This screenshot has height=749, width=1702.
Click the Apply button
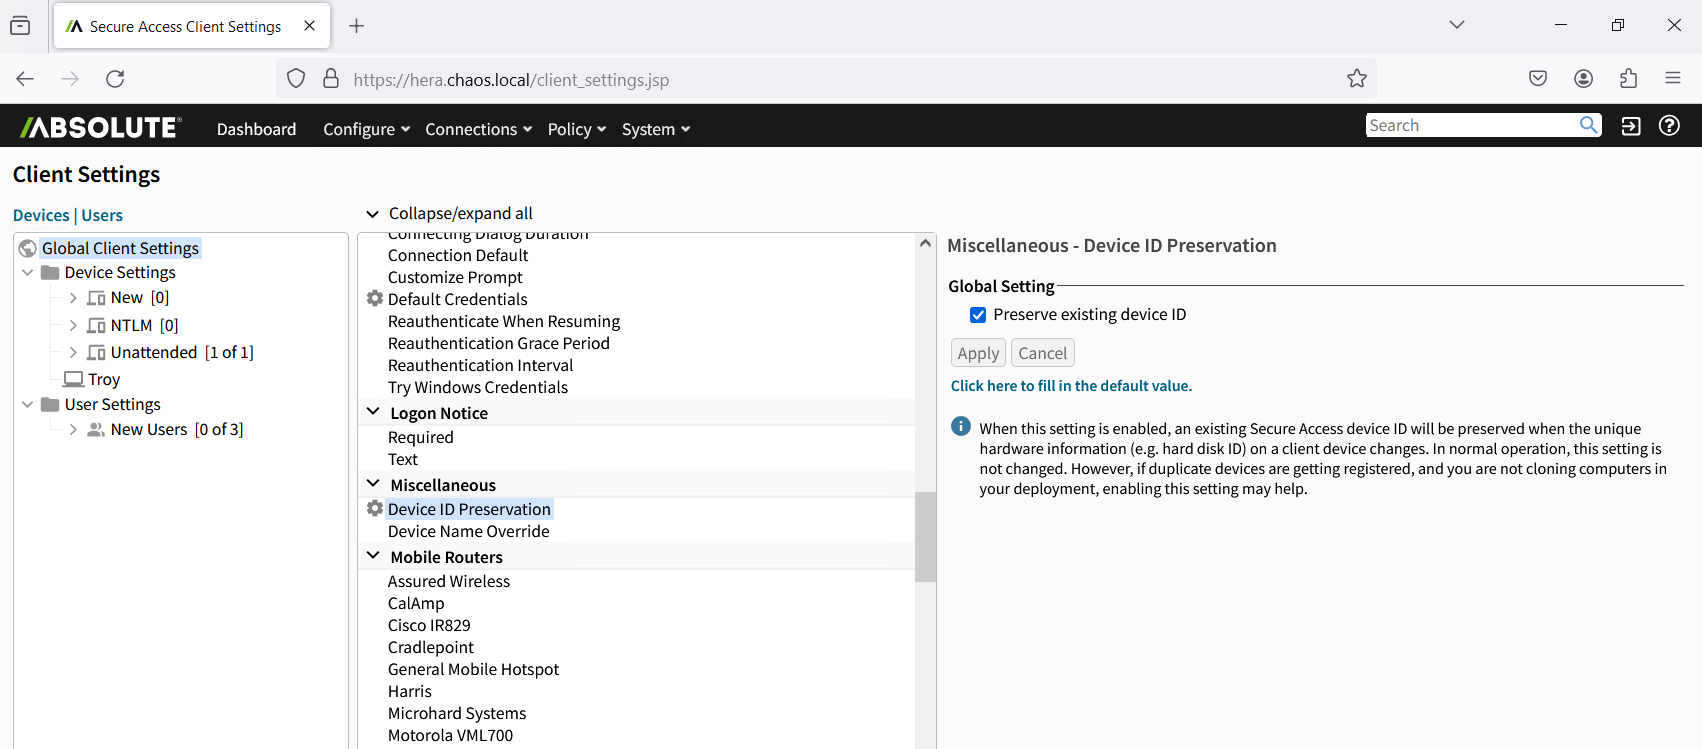coord(978,353)
